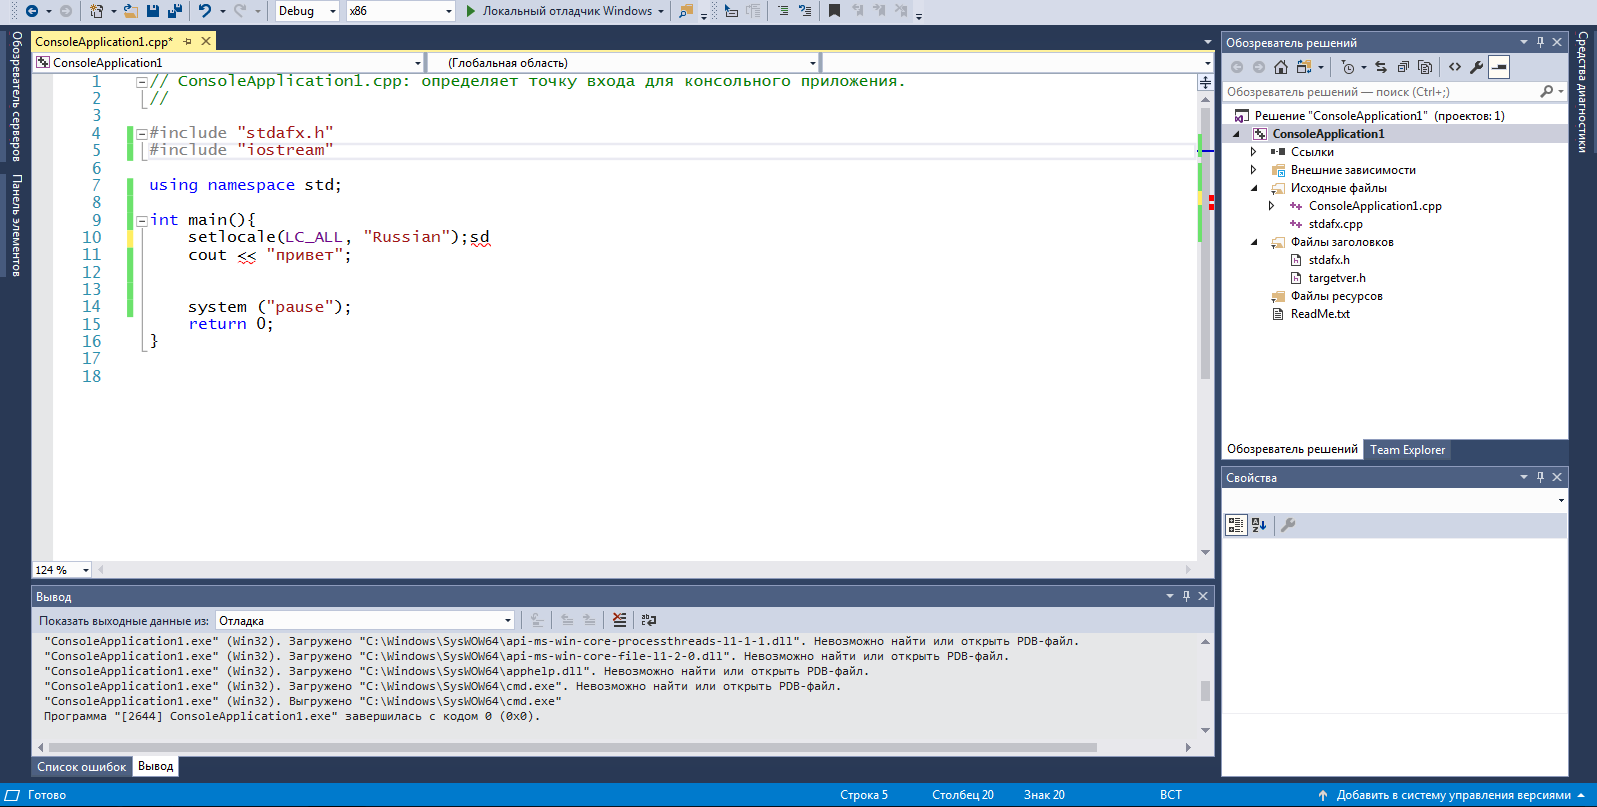This screenshot has width=1597, height=807.
Task: Expand the Ссылки node
Action: [1254, 152]
